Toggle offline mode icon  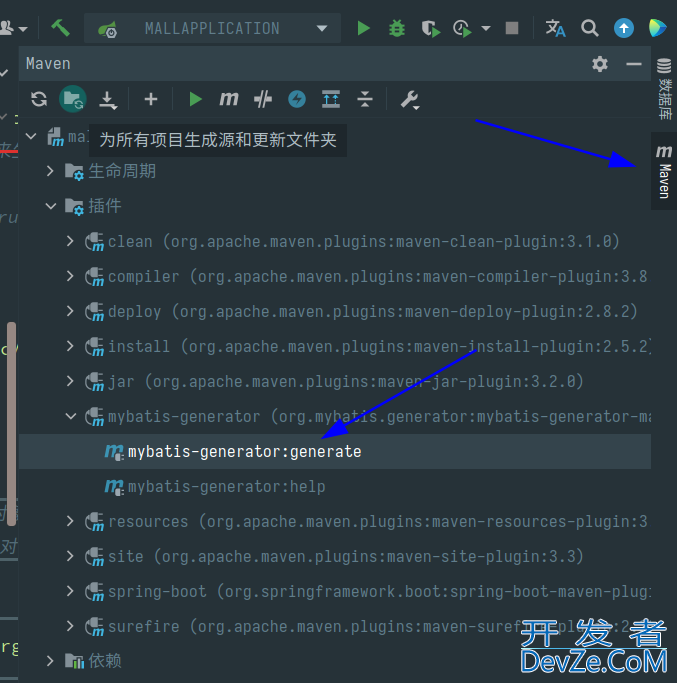[263, 99]
